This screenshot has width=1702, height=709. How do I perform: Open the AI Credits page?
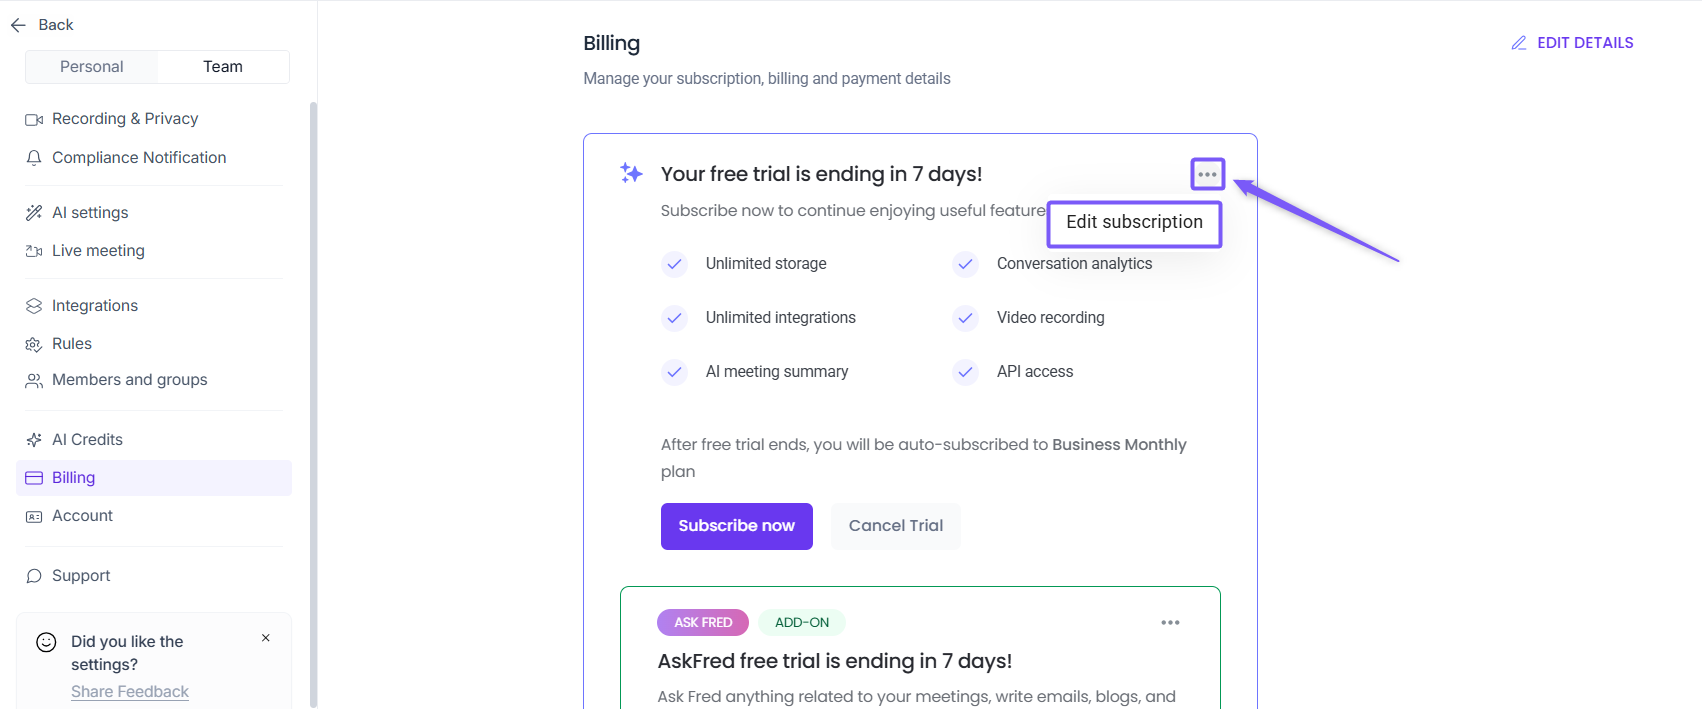click(87, 440)
